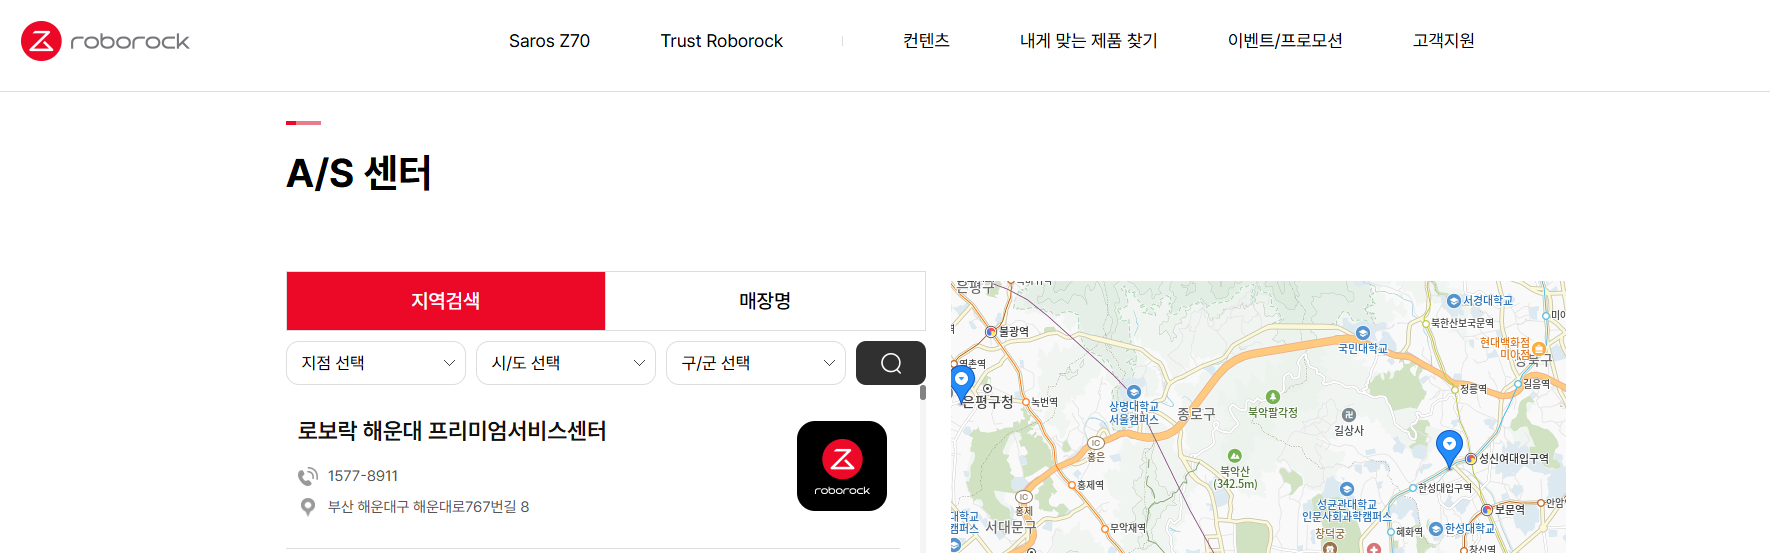Screen dimensions: 1770x553
Task: Click the 성균관대학교 school icon on map
Action: (x=1347, y=490)
